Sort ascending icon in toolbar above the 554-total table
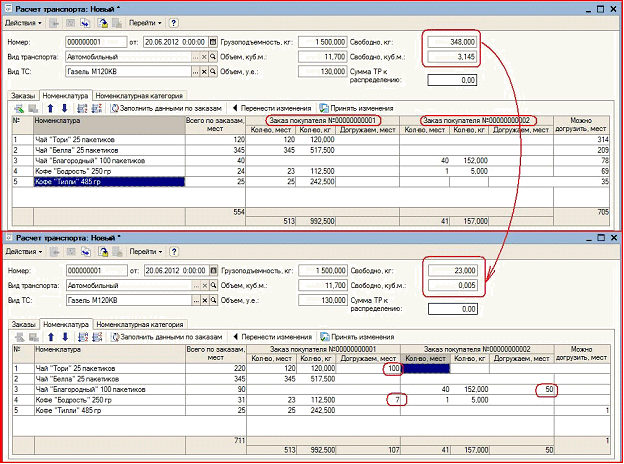624x464 pixels. pos(82,108)
